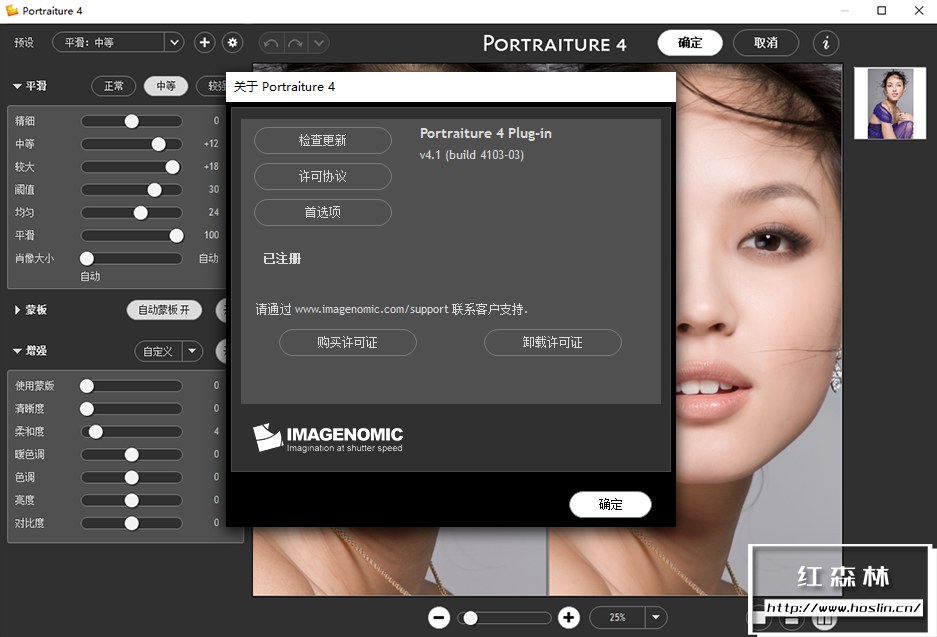Click the Portraiture 4 title bar icon
The width and height of the screenshot is (937, 637).
click(11, 10)
